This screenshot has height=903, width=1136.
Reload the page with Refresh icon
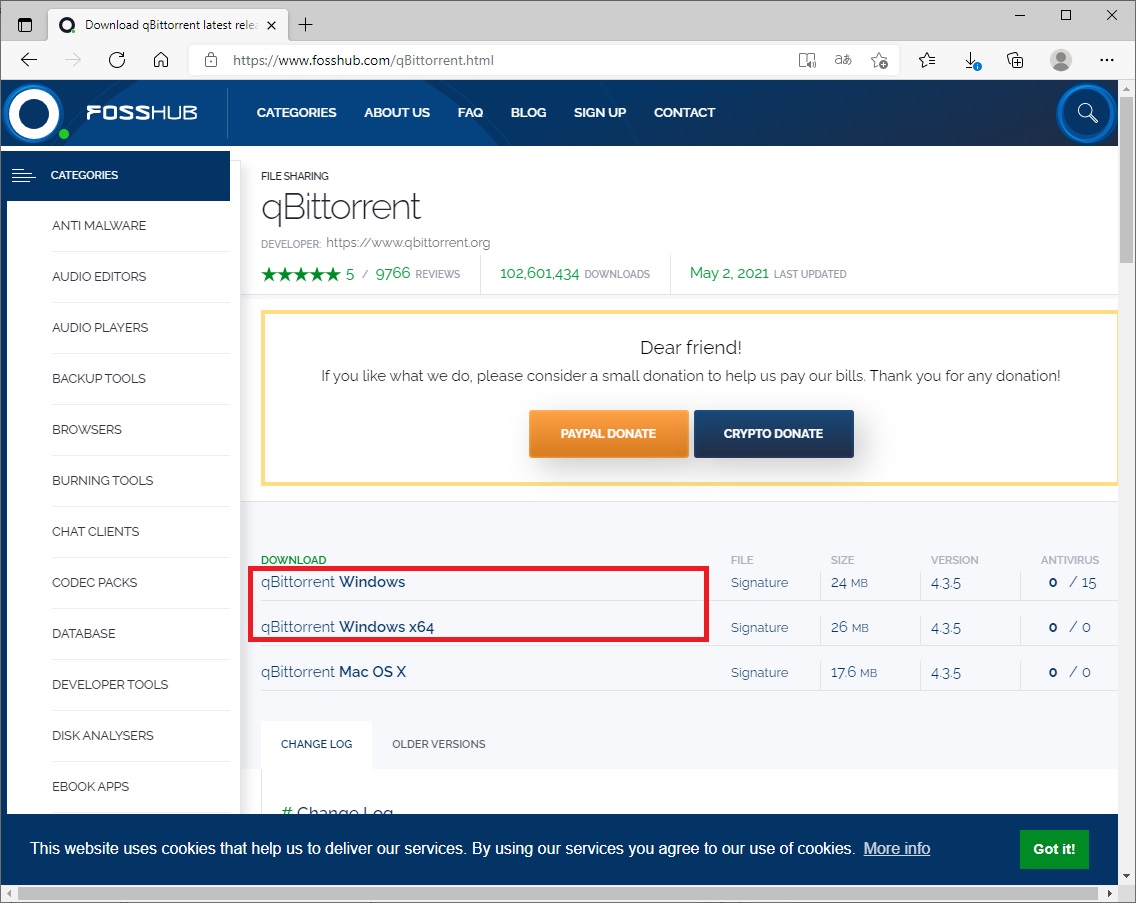click(x=117, y=60)
